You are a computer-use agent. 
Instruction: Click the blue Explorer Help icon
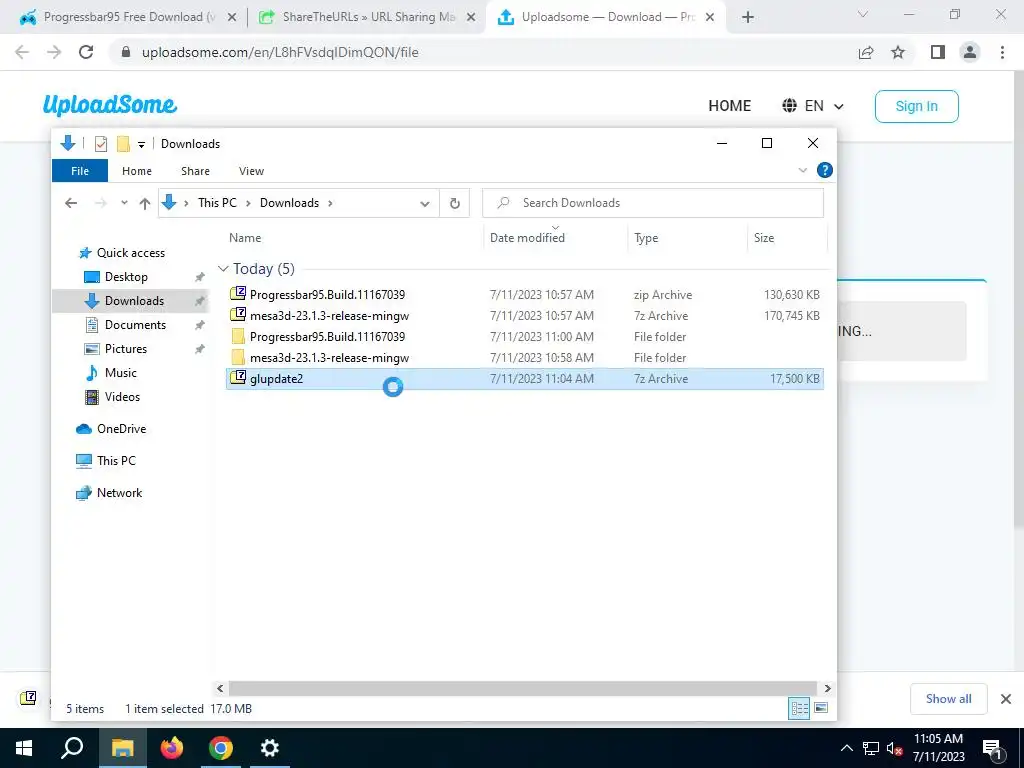[x=825, y=170]
